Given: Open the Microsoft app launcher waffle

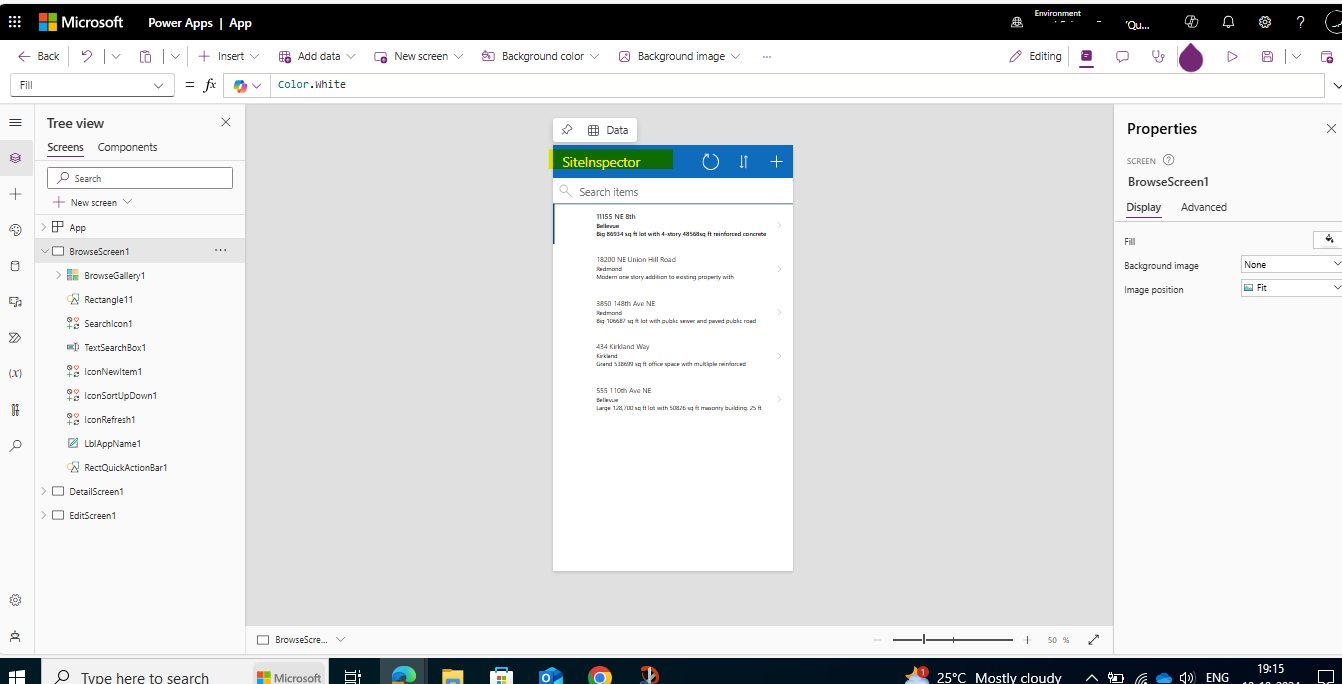Looking at the screenshot, I should pos(14,21).
